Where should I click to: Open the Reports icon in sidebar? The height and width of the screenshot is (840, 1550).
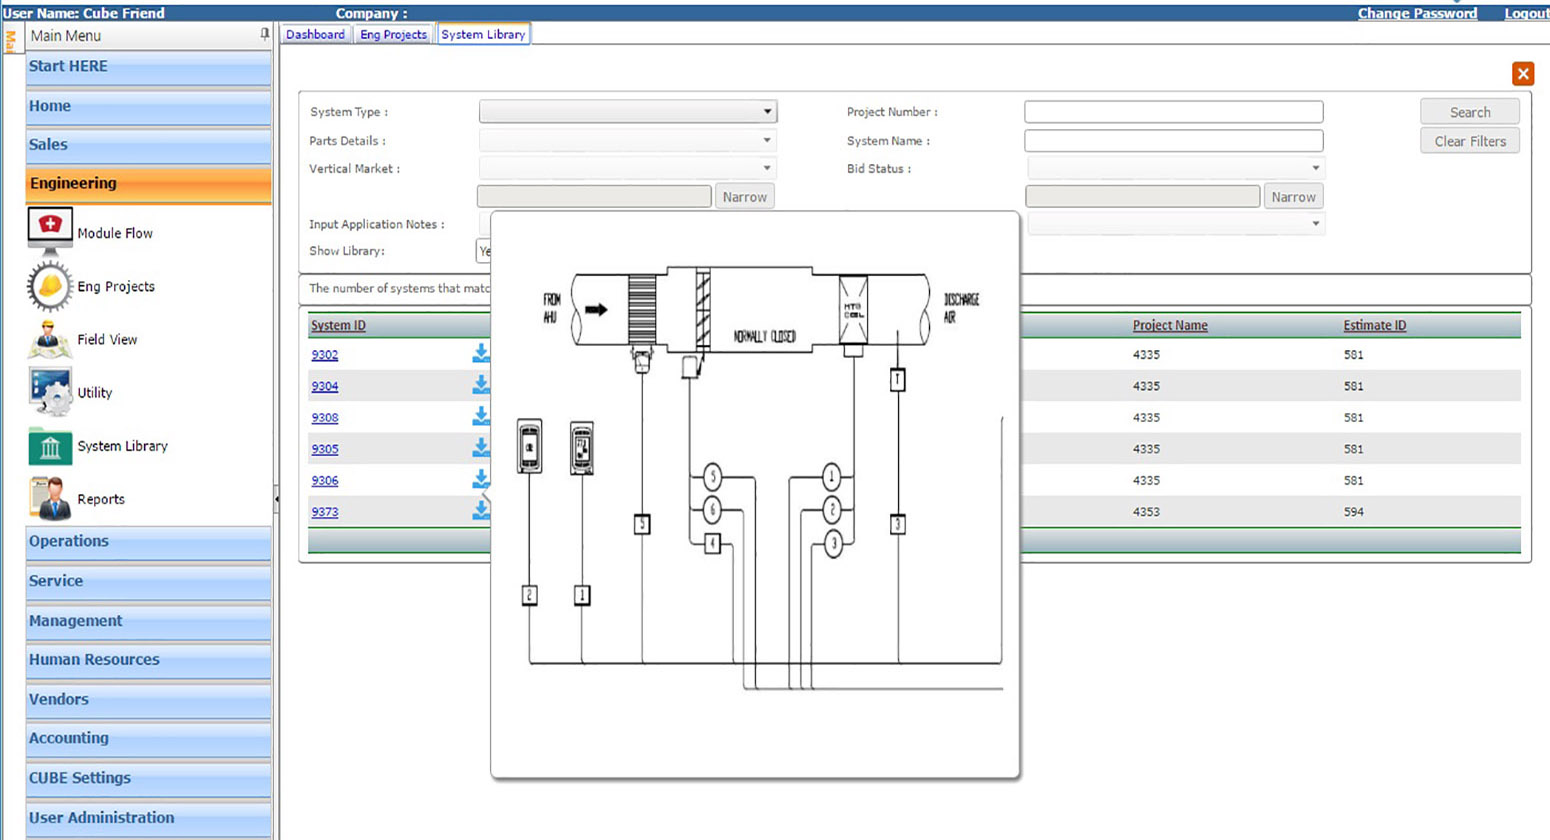click(50, 498)
